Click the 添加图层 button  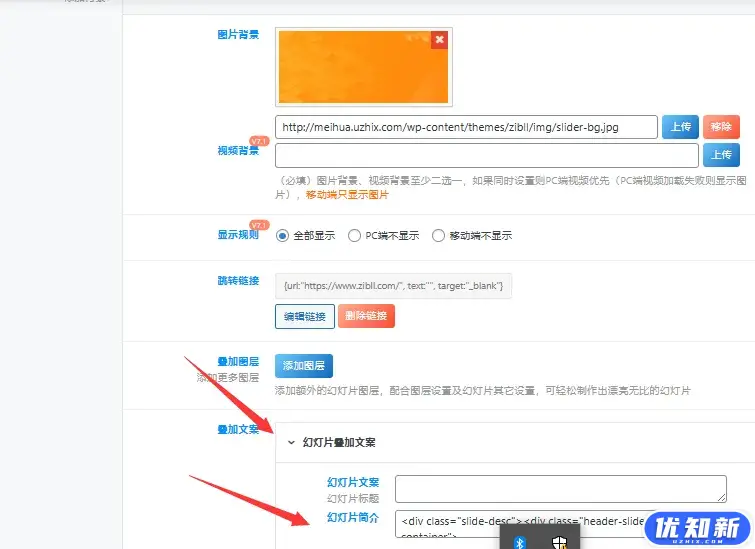click(304, 366)
